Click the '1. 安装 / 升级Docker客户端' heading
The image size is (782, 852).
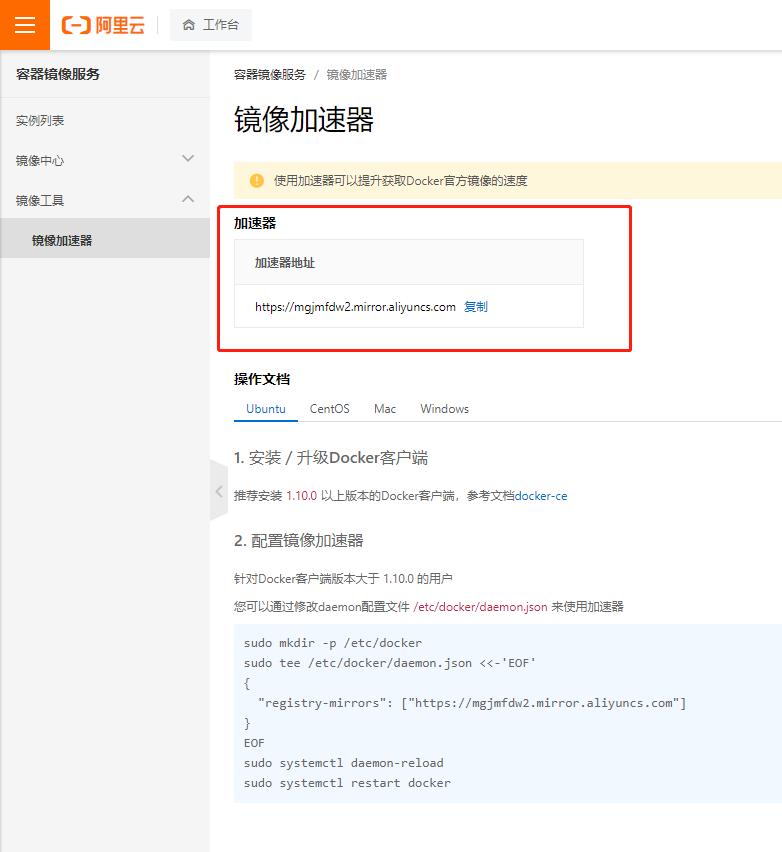331,458
